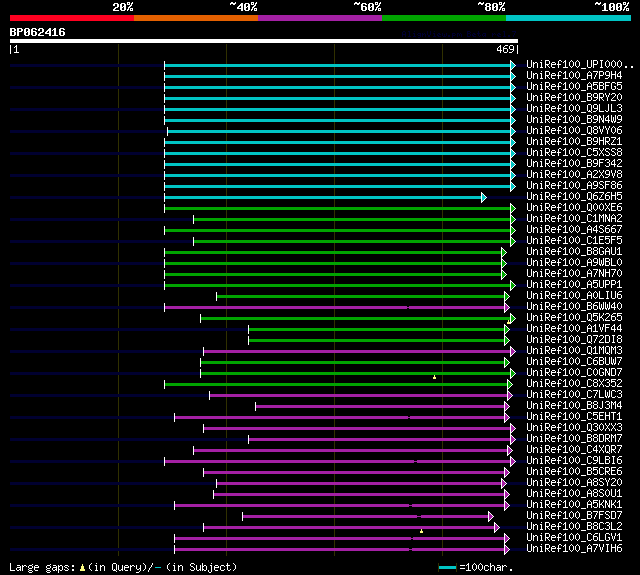
Task: Select the UniRef100_B8GAU1 label
Action: 574,252
